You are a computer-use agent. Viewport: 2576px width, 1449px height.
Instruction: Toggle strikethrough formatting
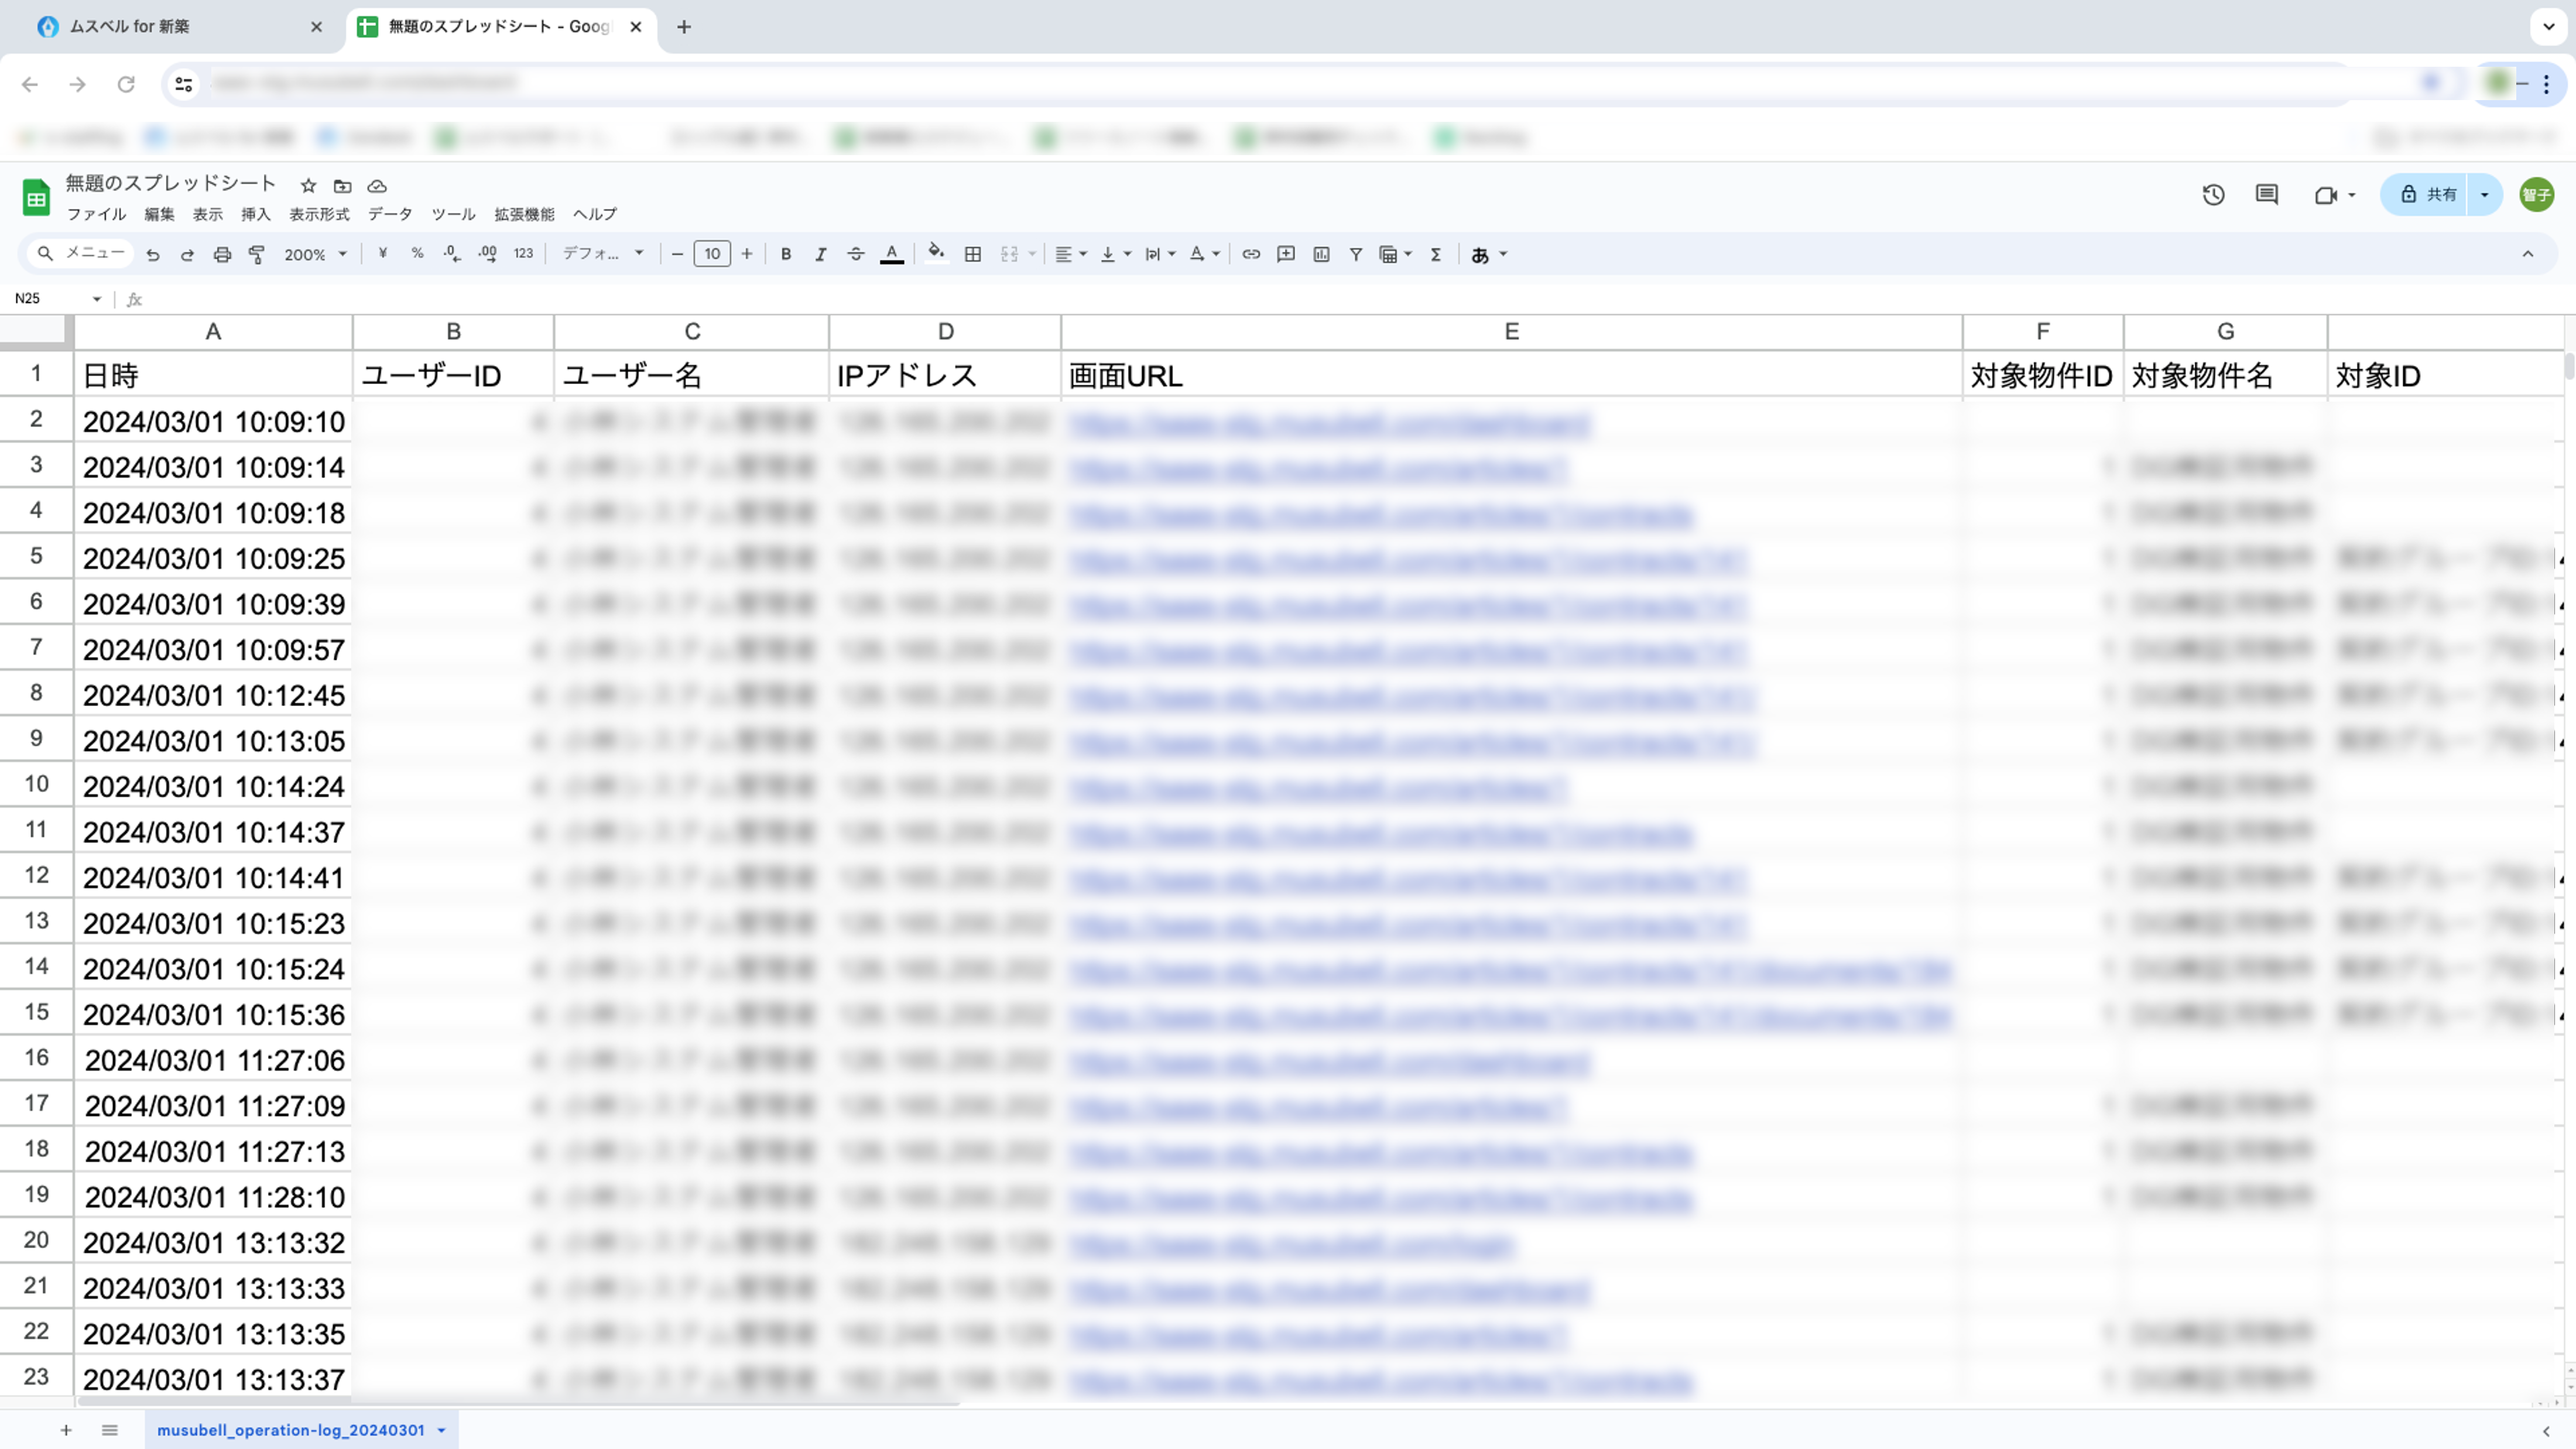click(x=855, y=255)
